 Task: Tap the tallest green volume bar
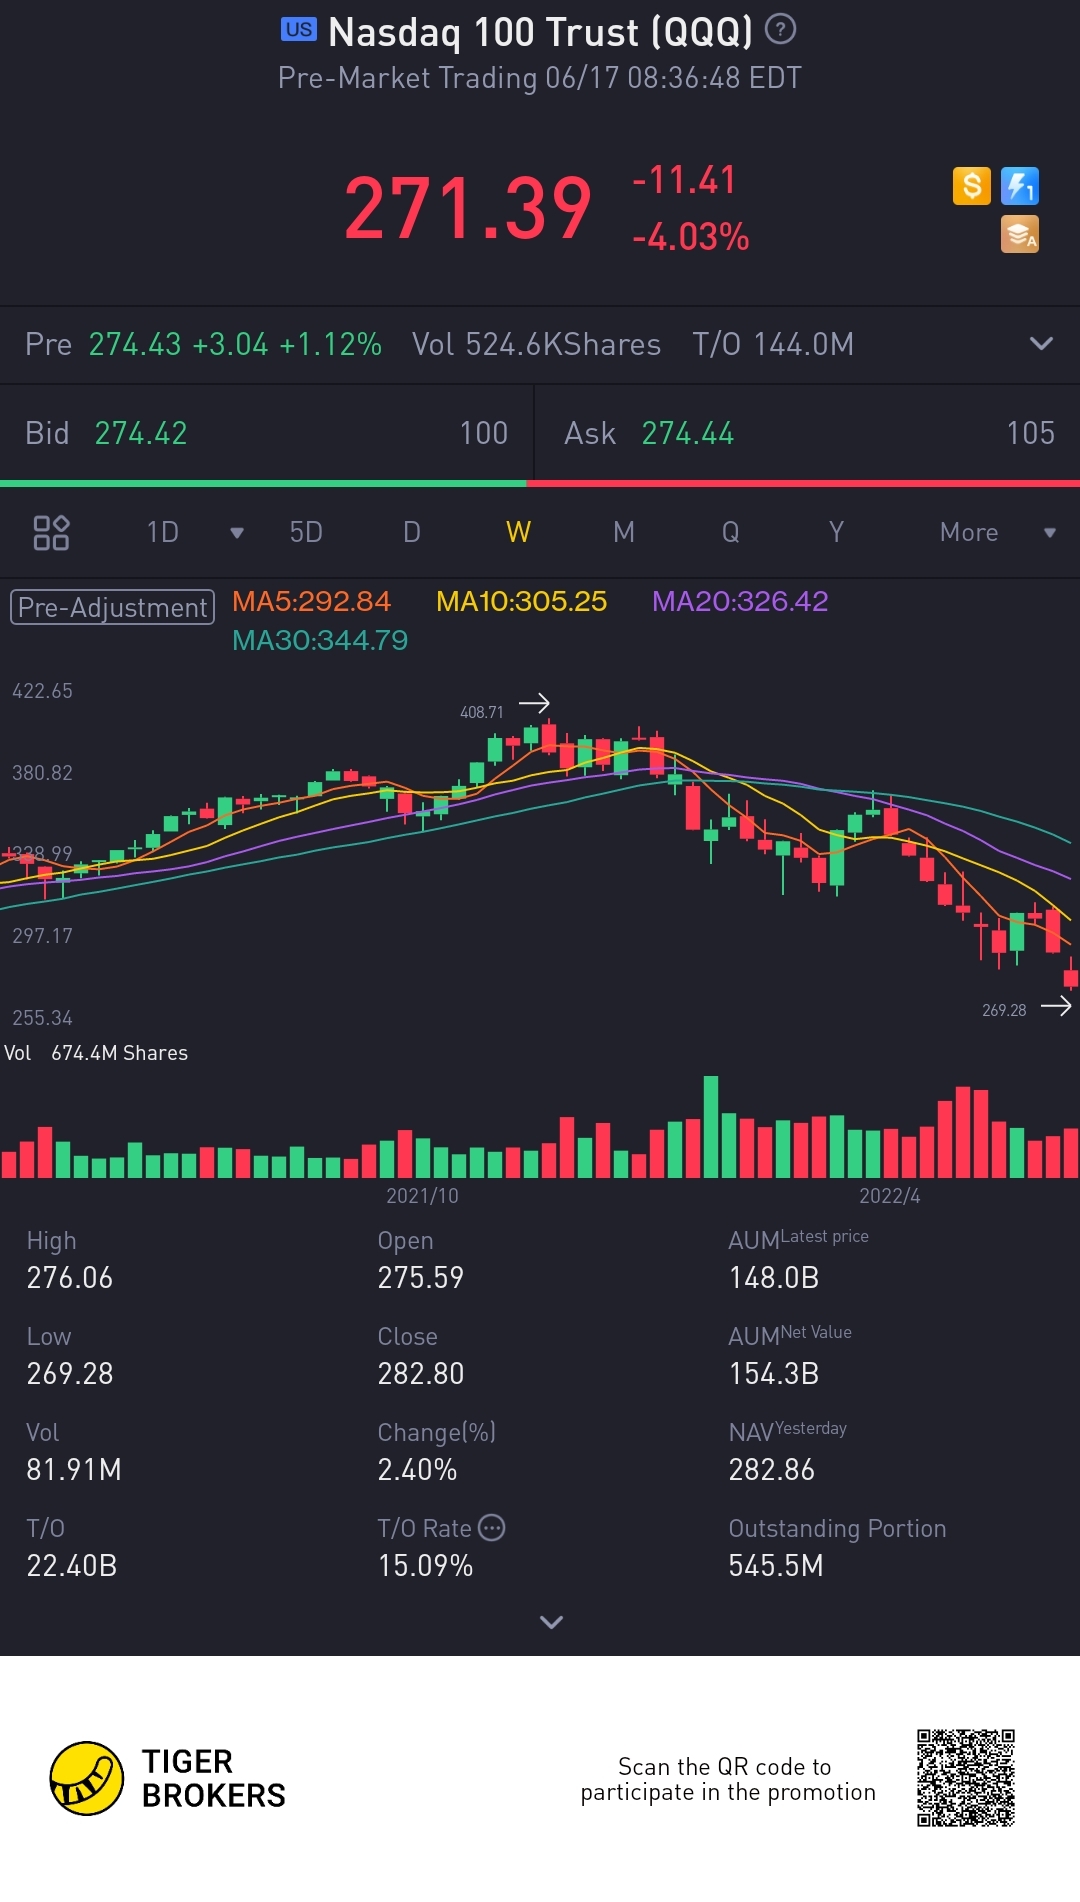[711, 1126]
